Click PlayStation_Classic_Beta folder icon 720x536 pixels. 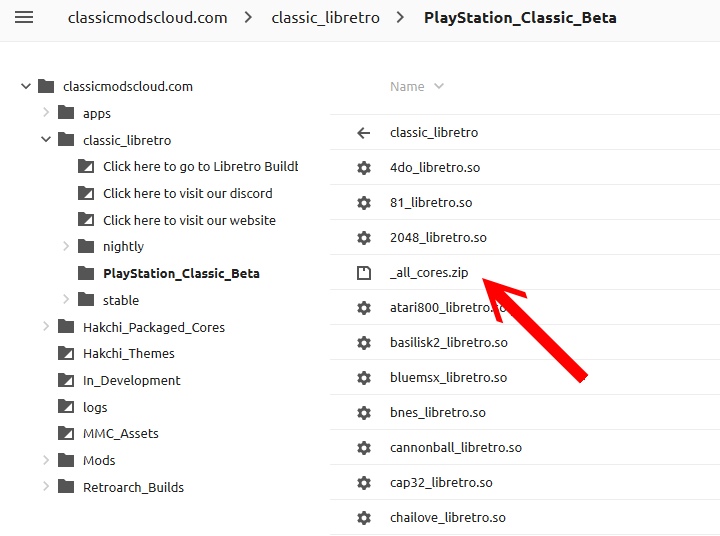(86, 273)
